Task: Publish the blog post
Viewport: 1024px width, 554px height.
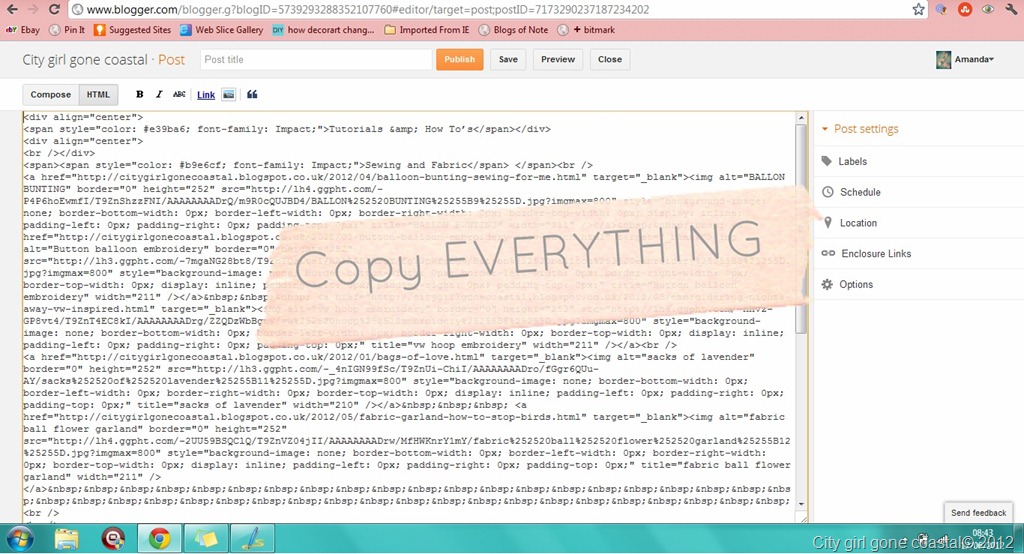Action: tap(460, 59)
